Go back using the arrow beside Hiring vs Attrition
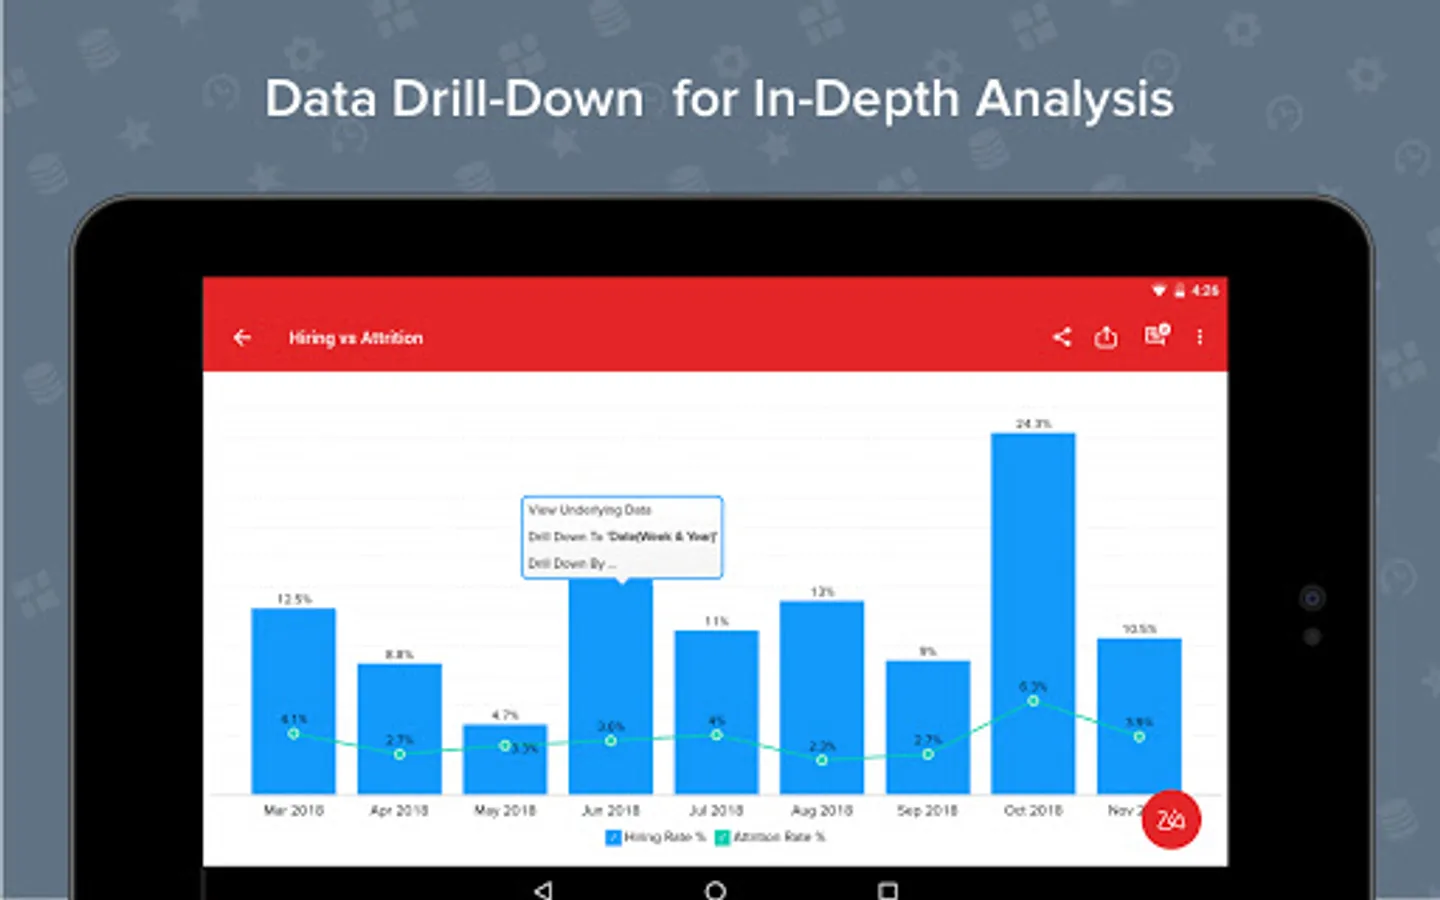This screenshot has width=1440, height=900. coord(242,338)
